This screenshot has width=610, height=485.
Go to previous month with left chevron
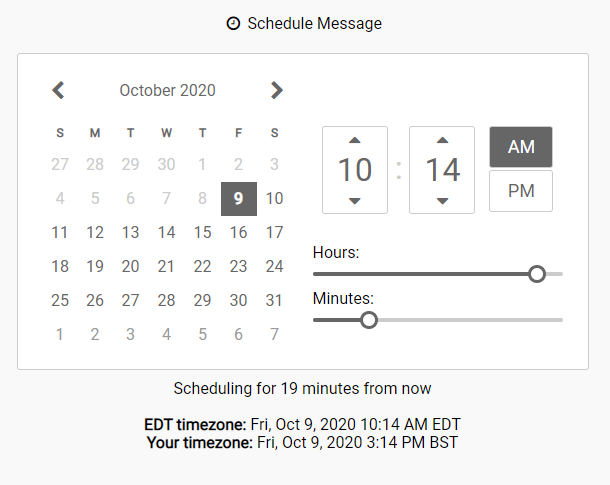click(x=58, y=90)
